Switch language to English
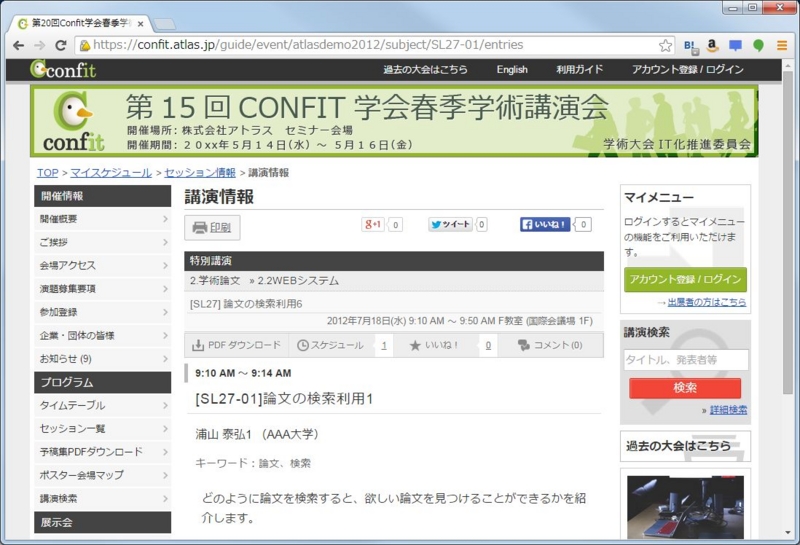 [512, 69]
